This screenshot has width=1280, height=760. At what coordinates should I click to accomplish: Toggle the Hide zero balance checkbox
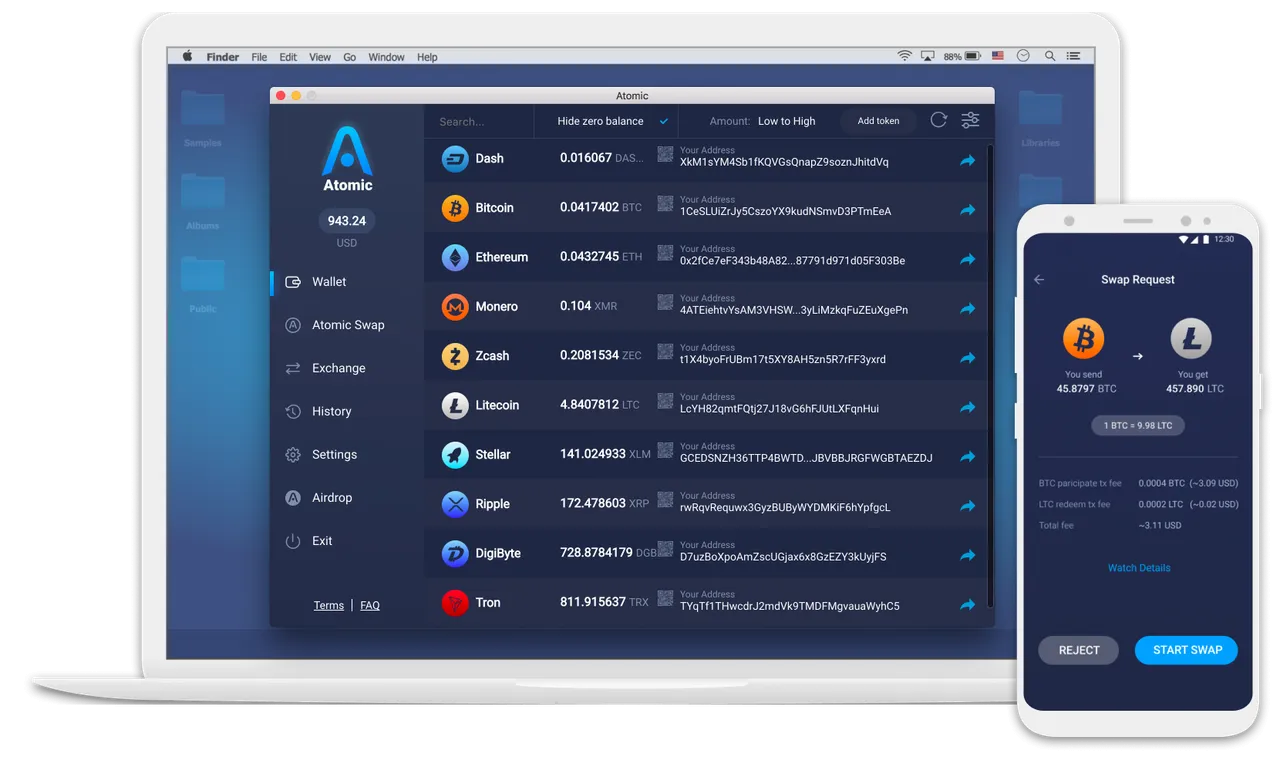(x=663, y=121)
